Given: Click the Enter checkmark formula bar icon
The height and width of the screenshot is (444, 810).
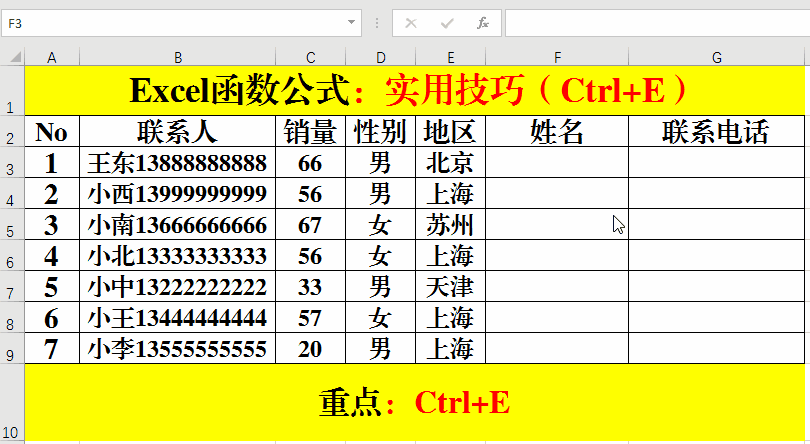Looking at the screenshot, I should (447, 23).
